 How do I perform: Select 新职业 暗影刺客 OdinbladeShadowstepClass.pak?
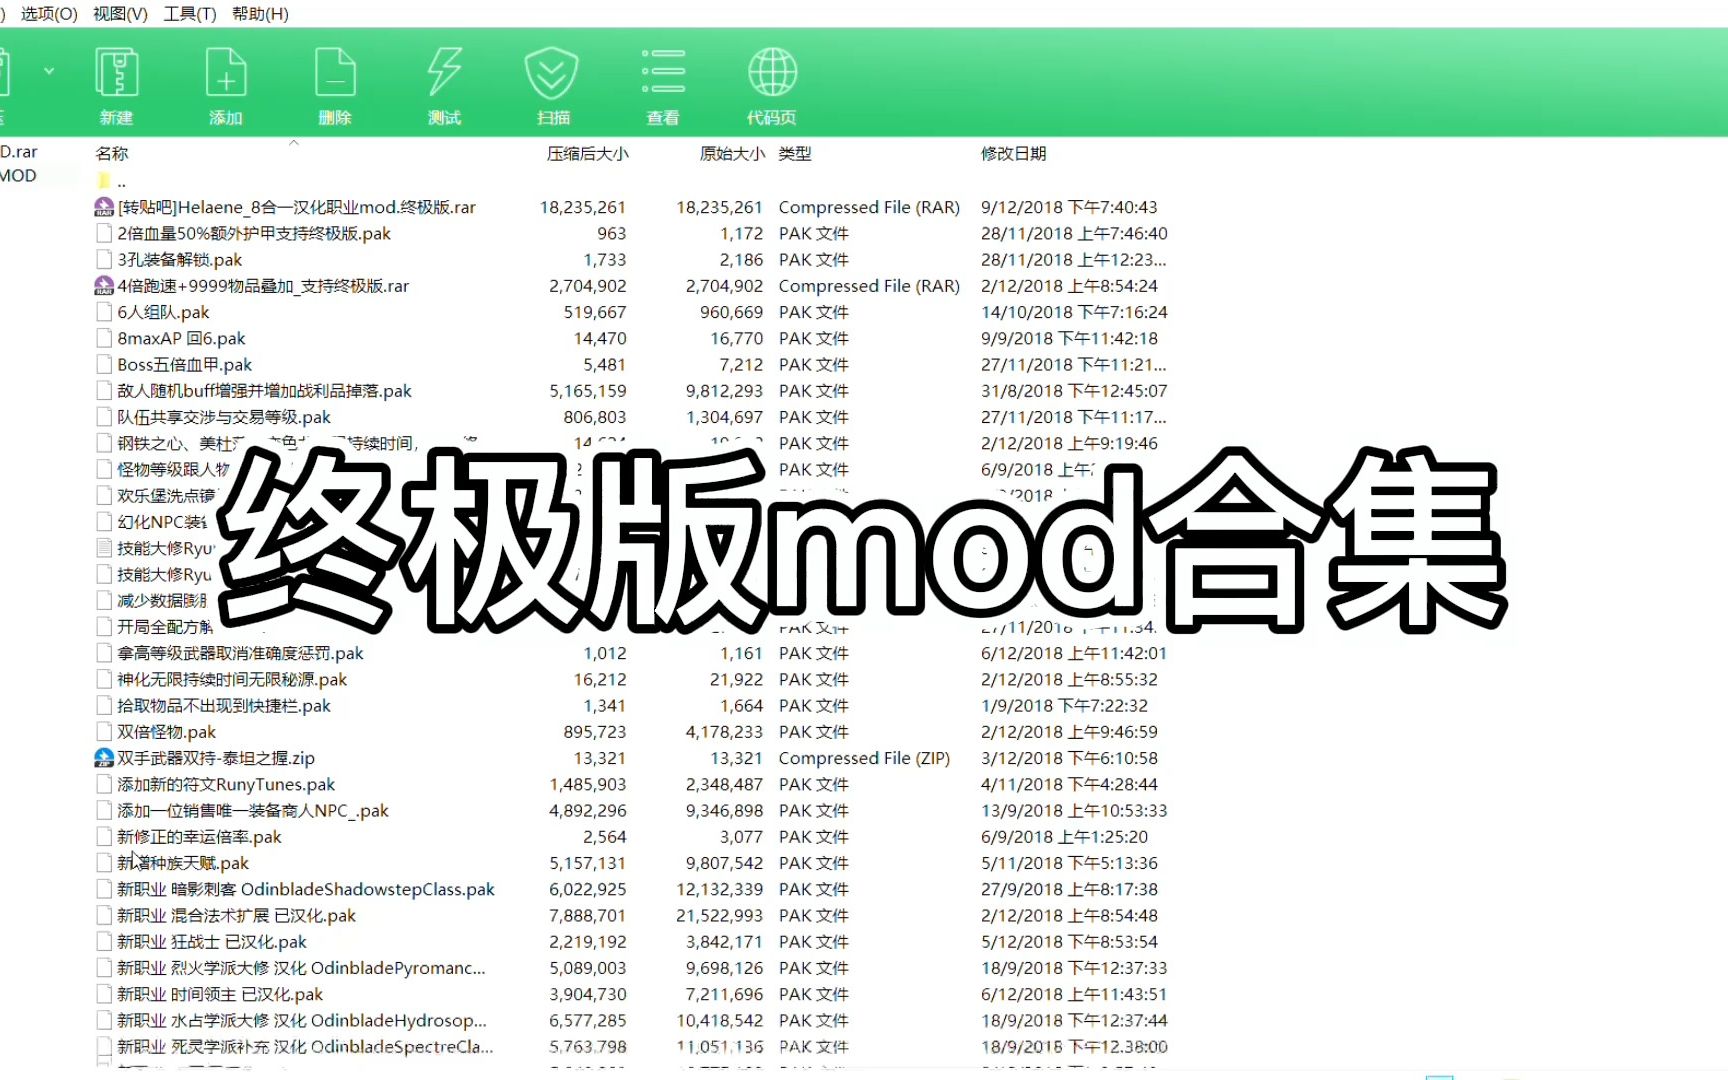click(306, 889)
